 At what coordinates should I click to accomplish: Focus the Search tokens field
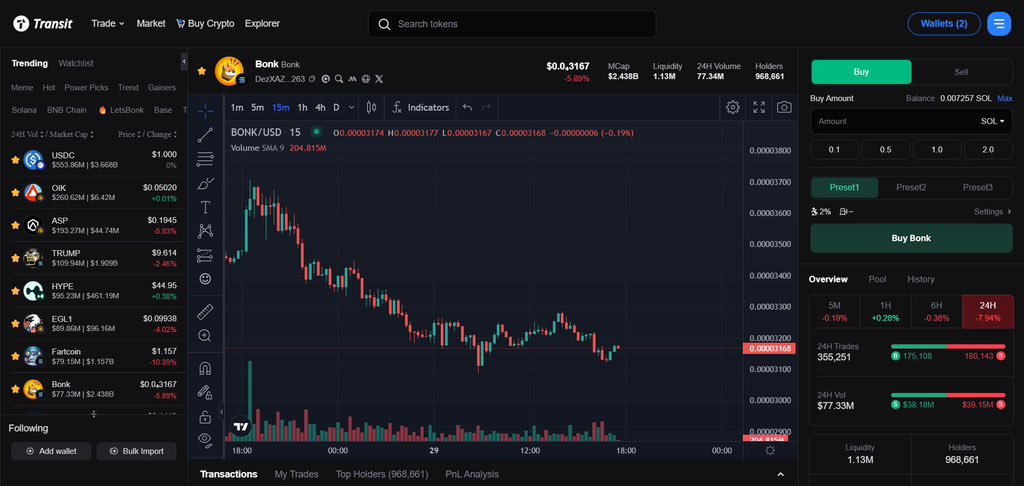[x=512, y=24]
